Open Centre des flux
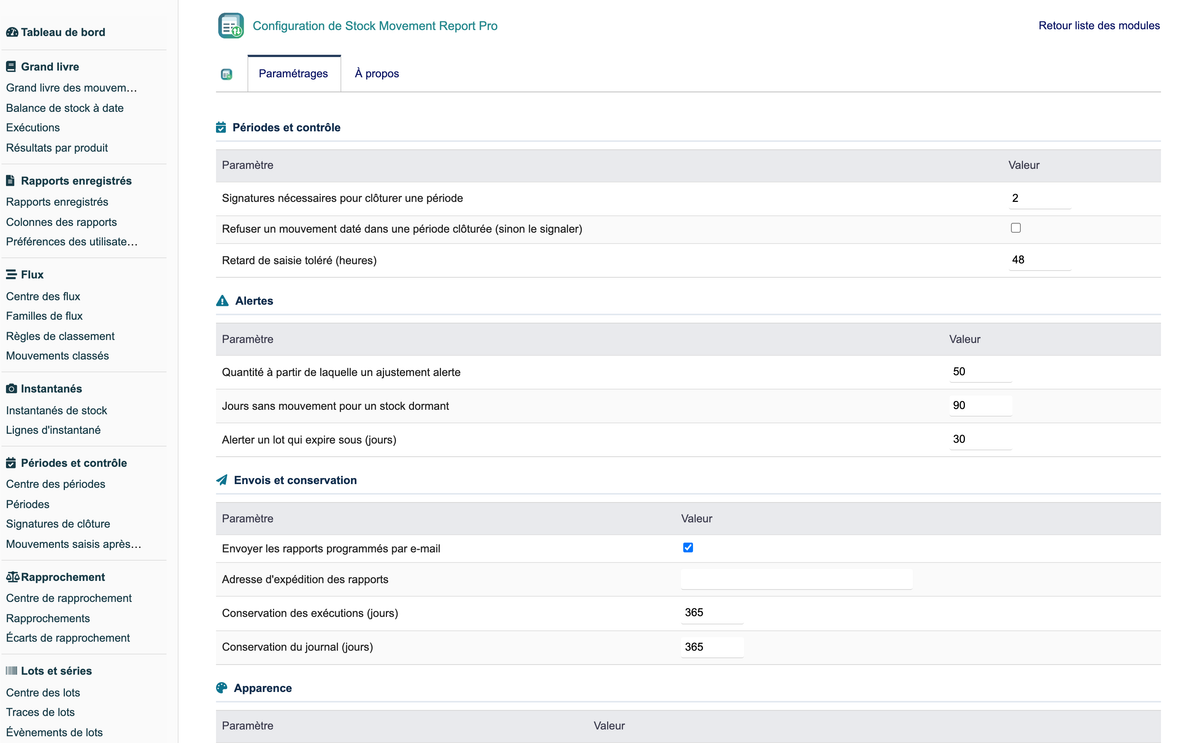This screenshot has width=1200, height=743. point(43,296)
